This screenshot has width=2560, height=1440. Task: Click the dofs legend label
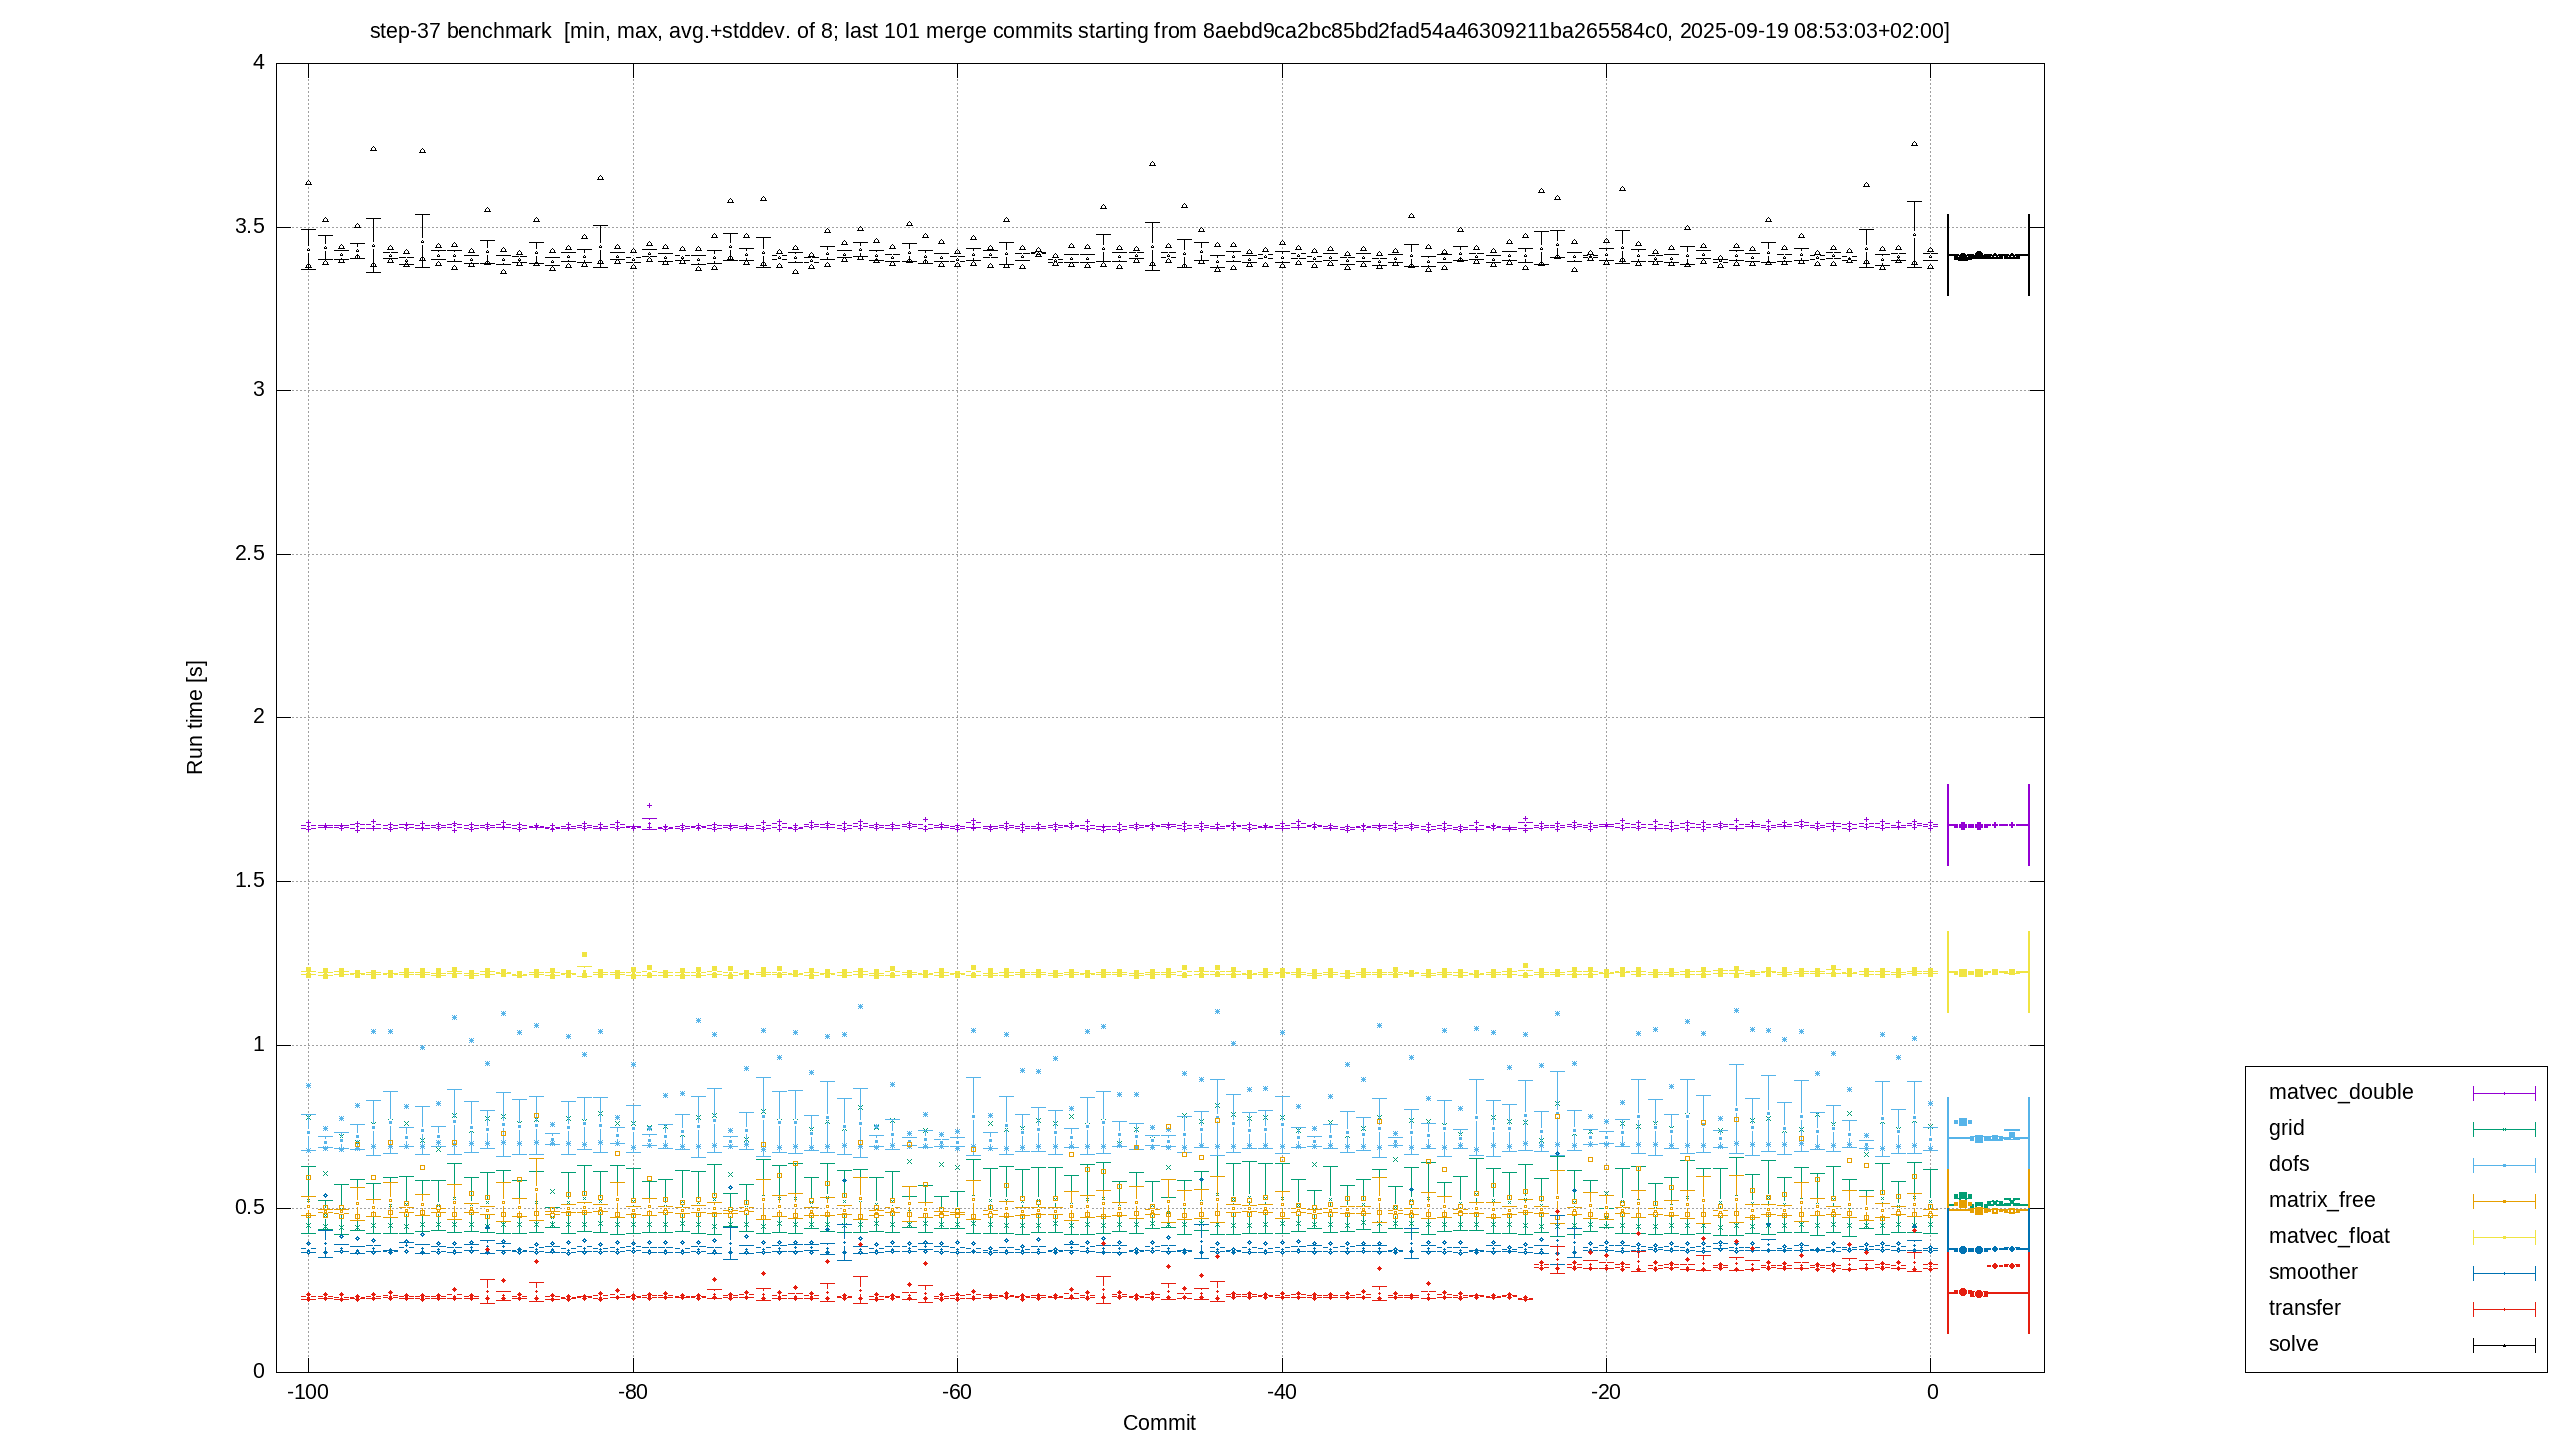pos(2289,1164)
